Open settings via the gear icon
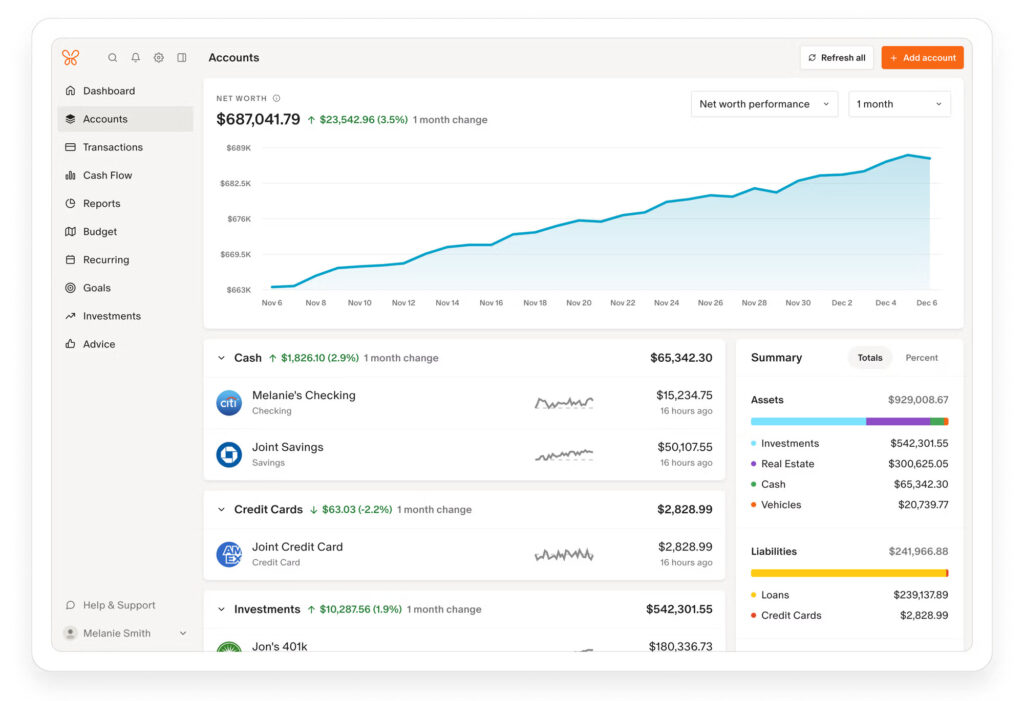1024x701 pixels. tap(159, 58)
